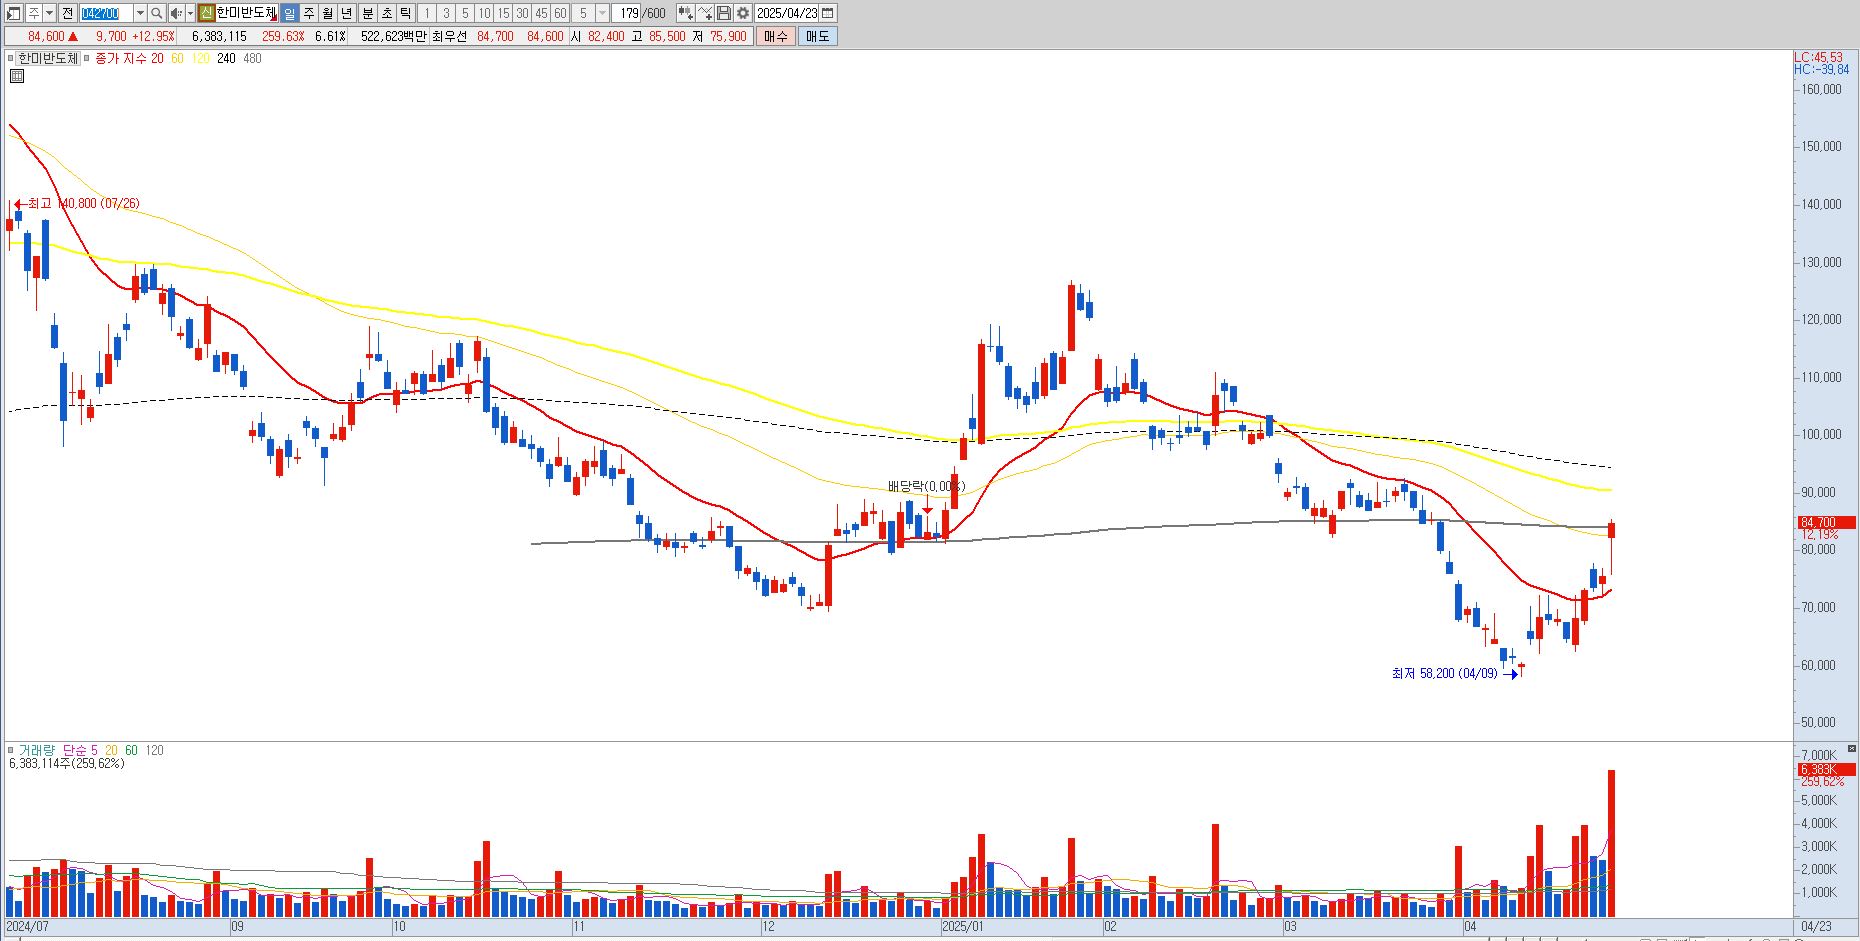Click the 240 moving average legend
The width and height of the screenshot is (1860, 941).
226,58
